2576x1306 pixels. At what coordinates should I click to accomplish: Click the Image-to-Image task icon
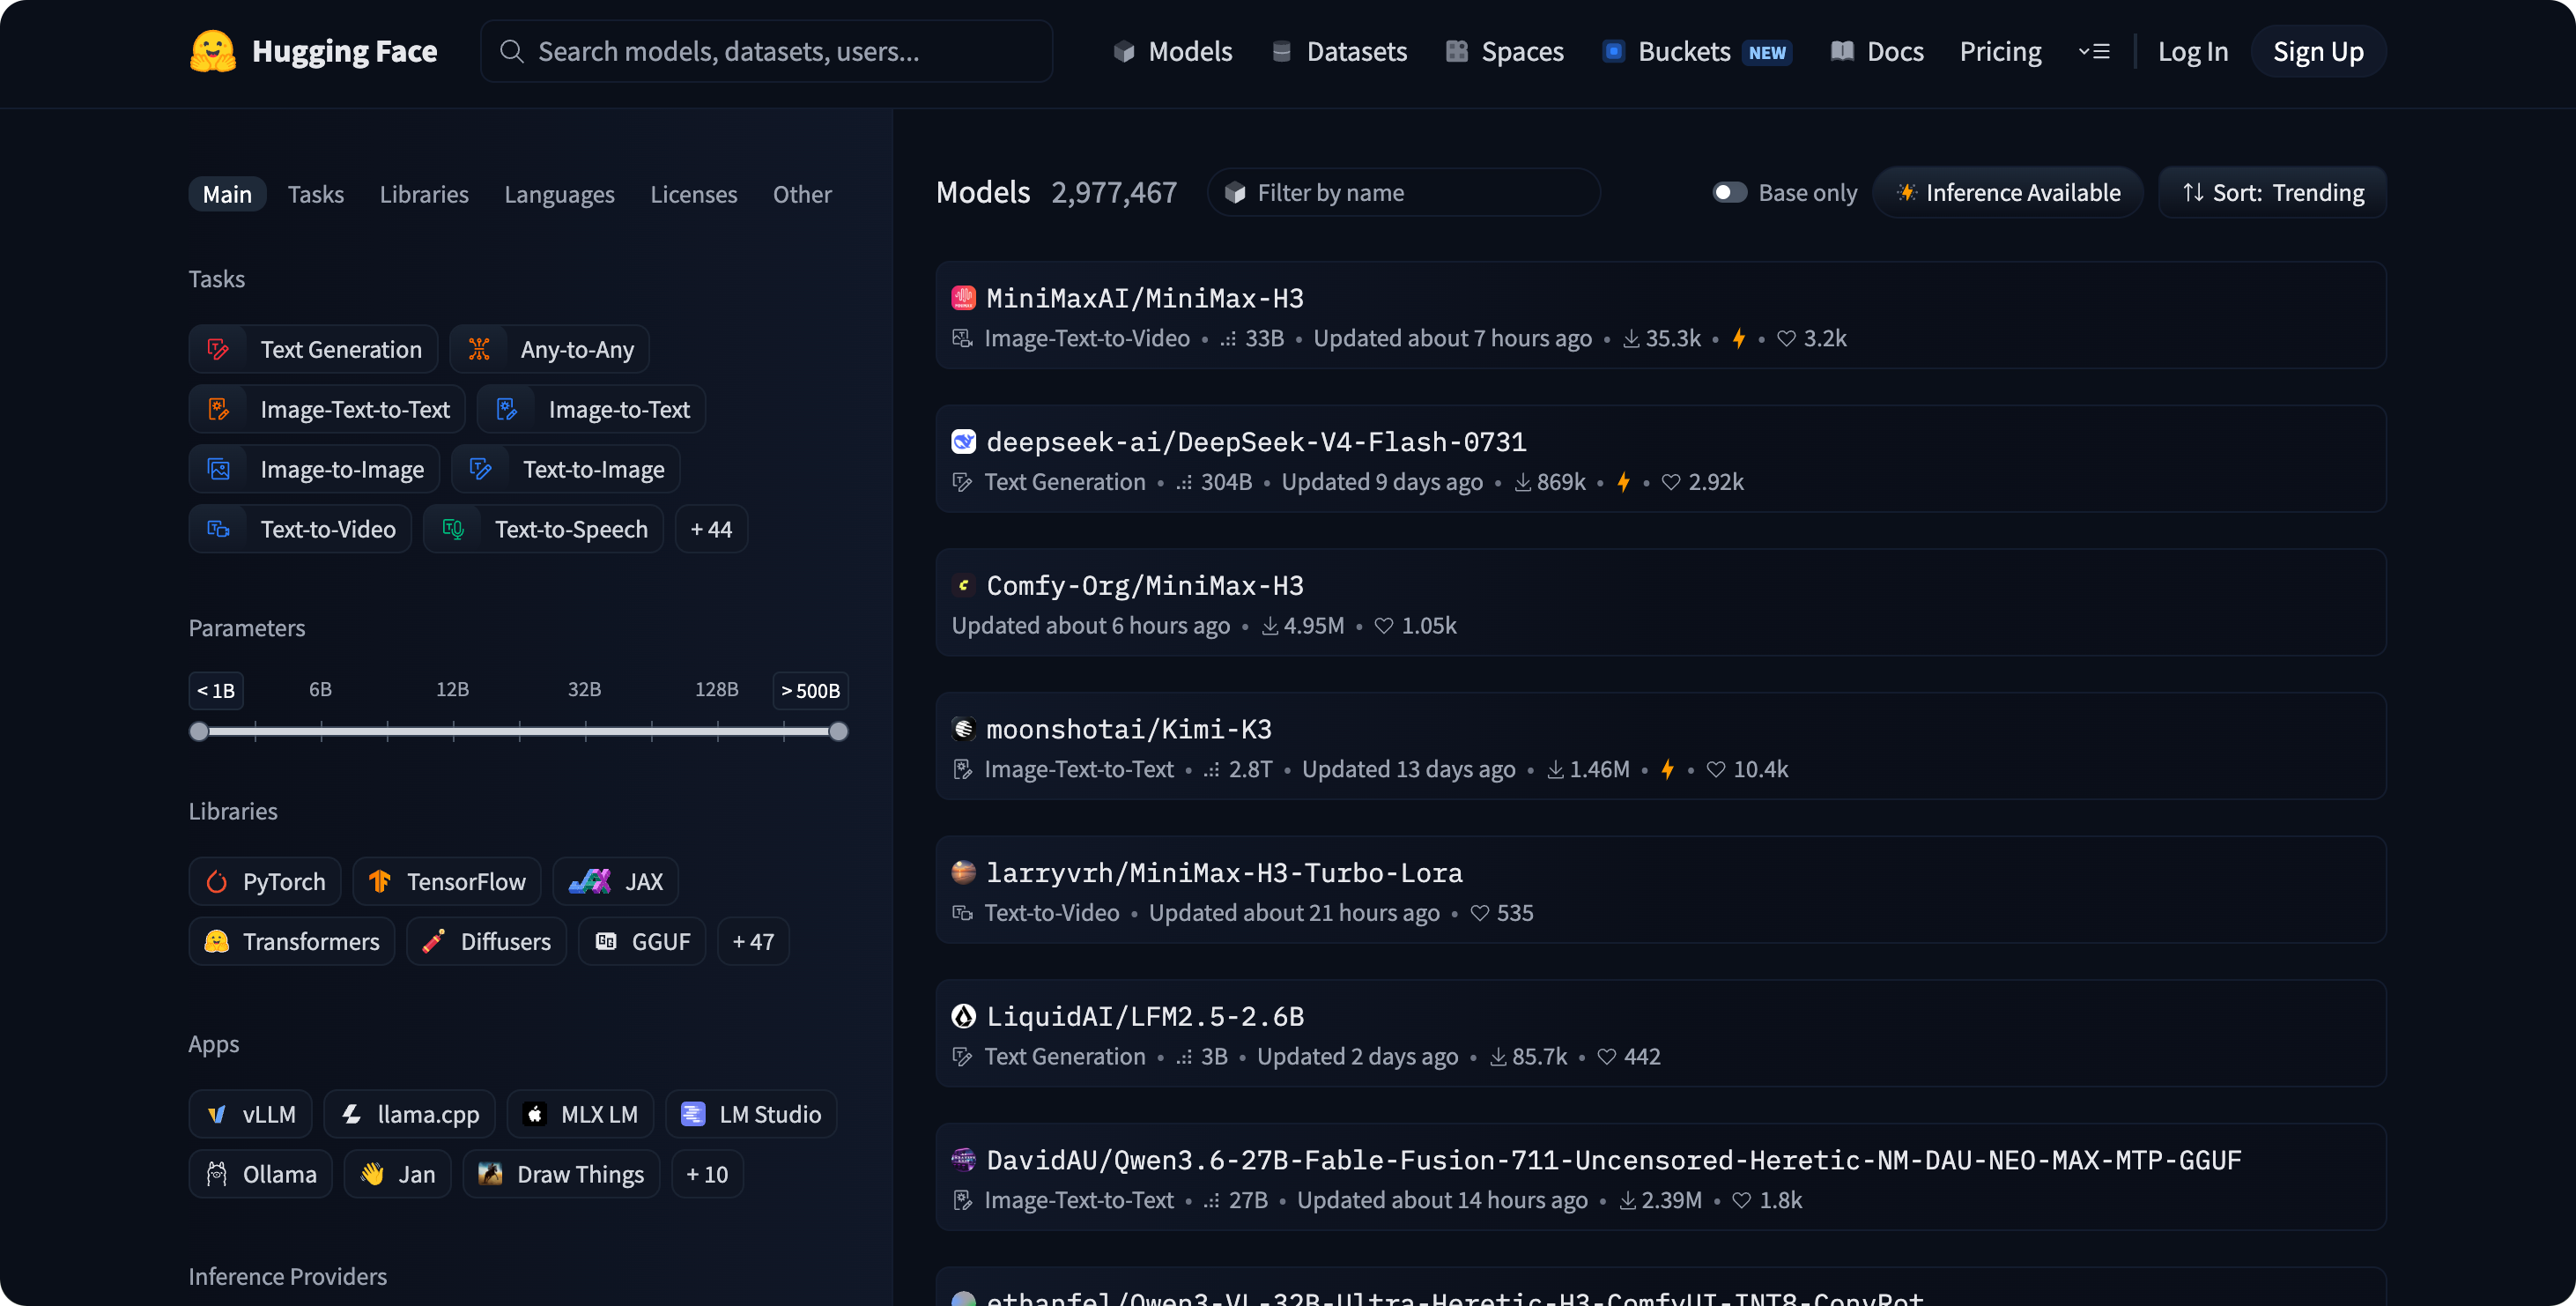218,469
